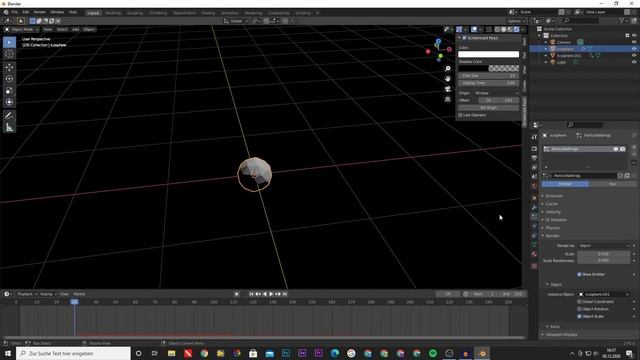Click the Shadow Color swatch
This screenshot has width=640, height=360.
[489, 68]
